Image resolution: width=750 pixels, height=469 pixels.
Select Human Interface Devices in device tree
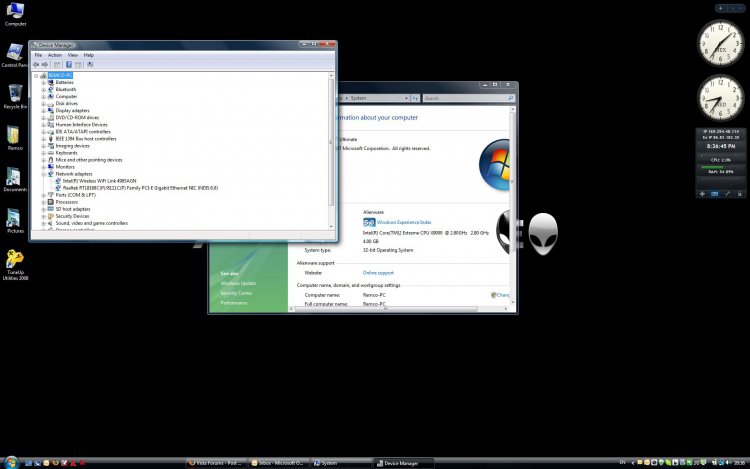click(81, 125)
